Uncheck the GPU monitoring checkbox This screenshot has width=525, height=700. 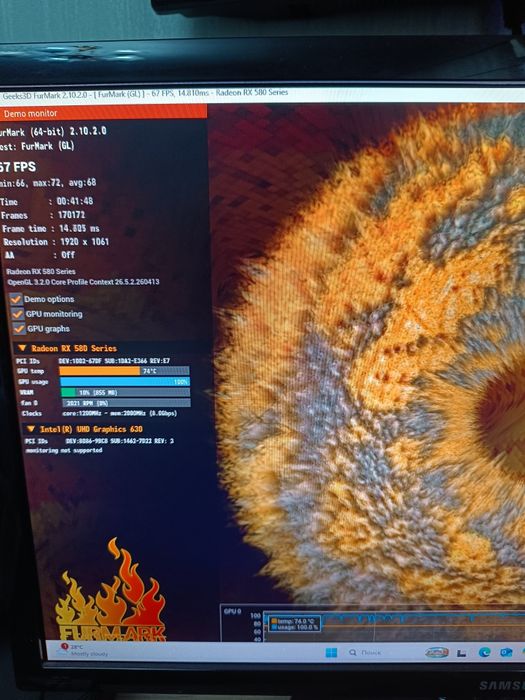[17, 314]
